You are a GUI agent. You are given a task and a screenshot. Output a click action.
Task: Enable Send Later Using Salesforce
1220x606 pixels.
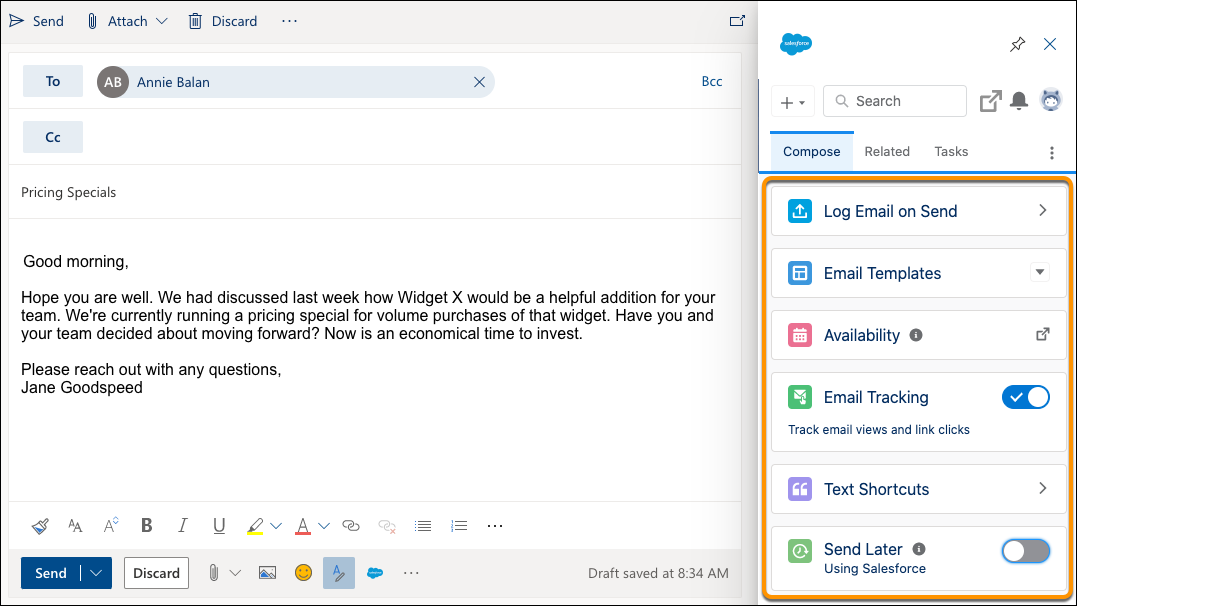pyautogui.click(x=1026, y=550)
